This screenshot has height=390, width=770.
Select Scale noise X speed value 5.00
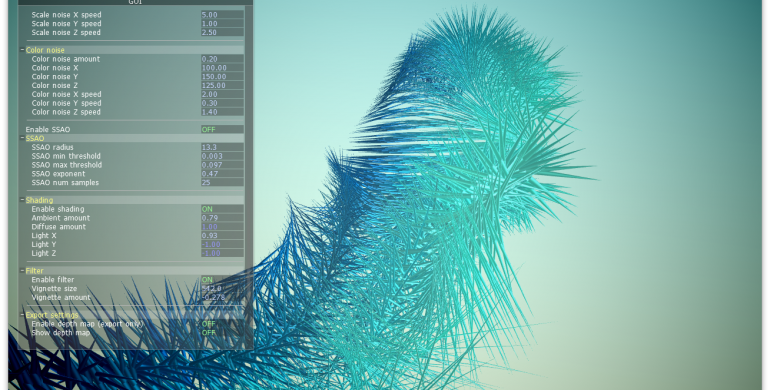click(x=222, y=15)
